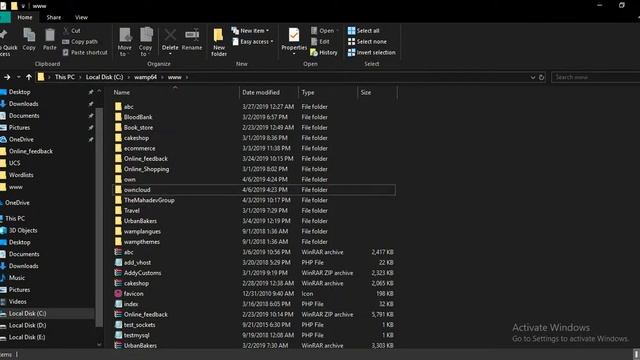Expand breadcrumb chevron after www

(x=187, y=77)
